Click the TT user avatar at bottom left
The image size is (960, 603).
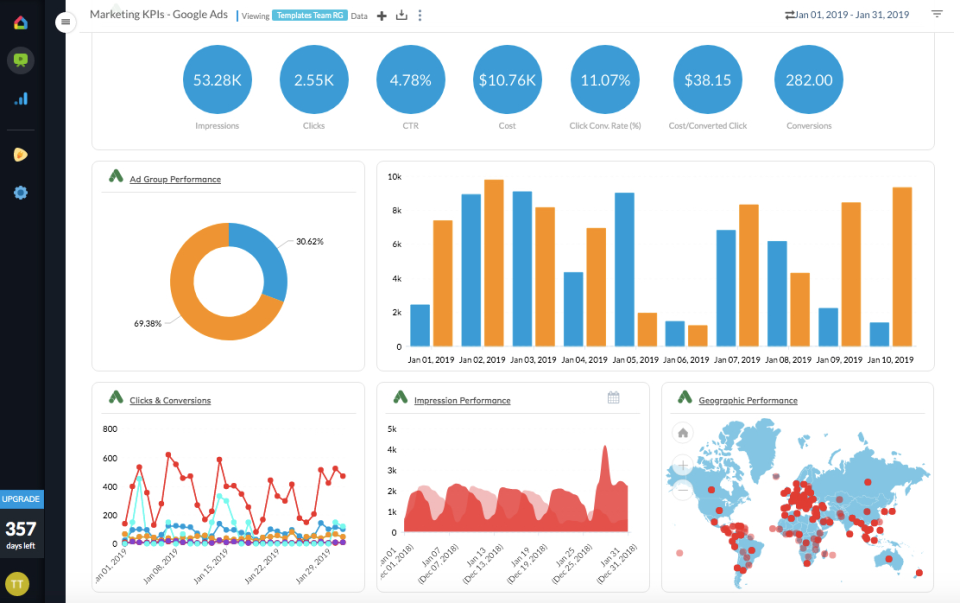pyautogui.click(x=20, y=583)
